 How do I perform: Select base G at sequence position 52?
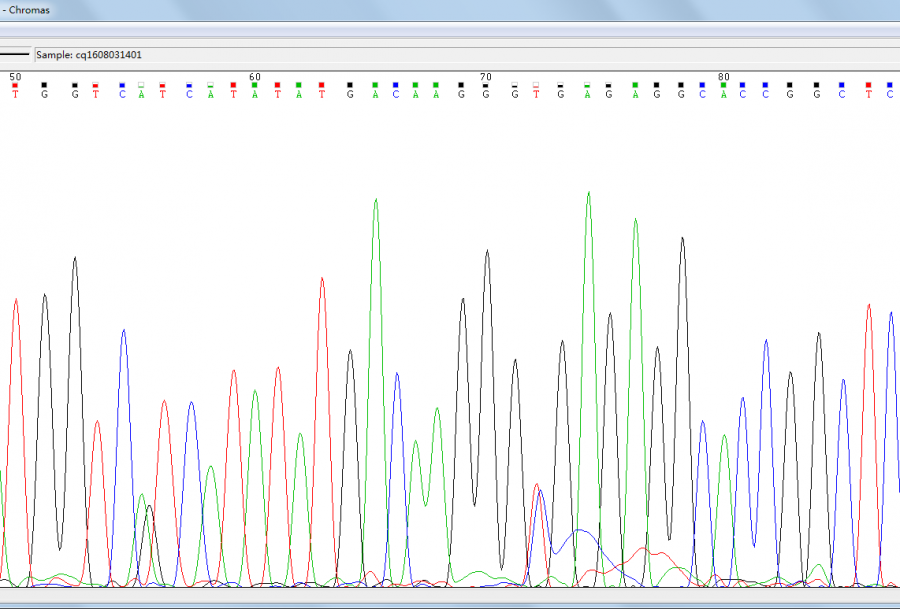(75, 94)
